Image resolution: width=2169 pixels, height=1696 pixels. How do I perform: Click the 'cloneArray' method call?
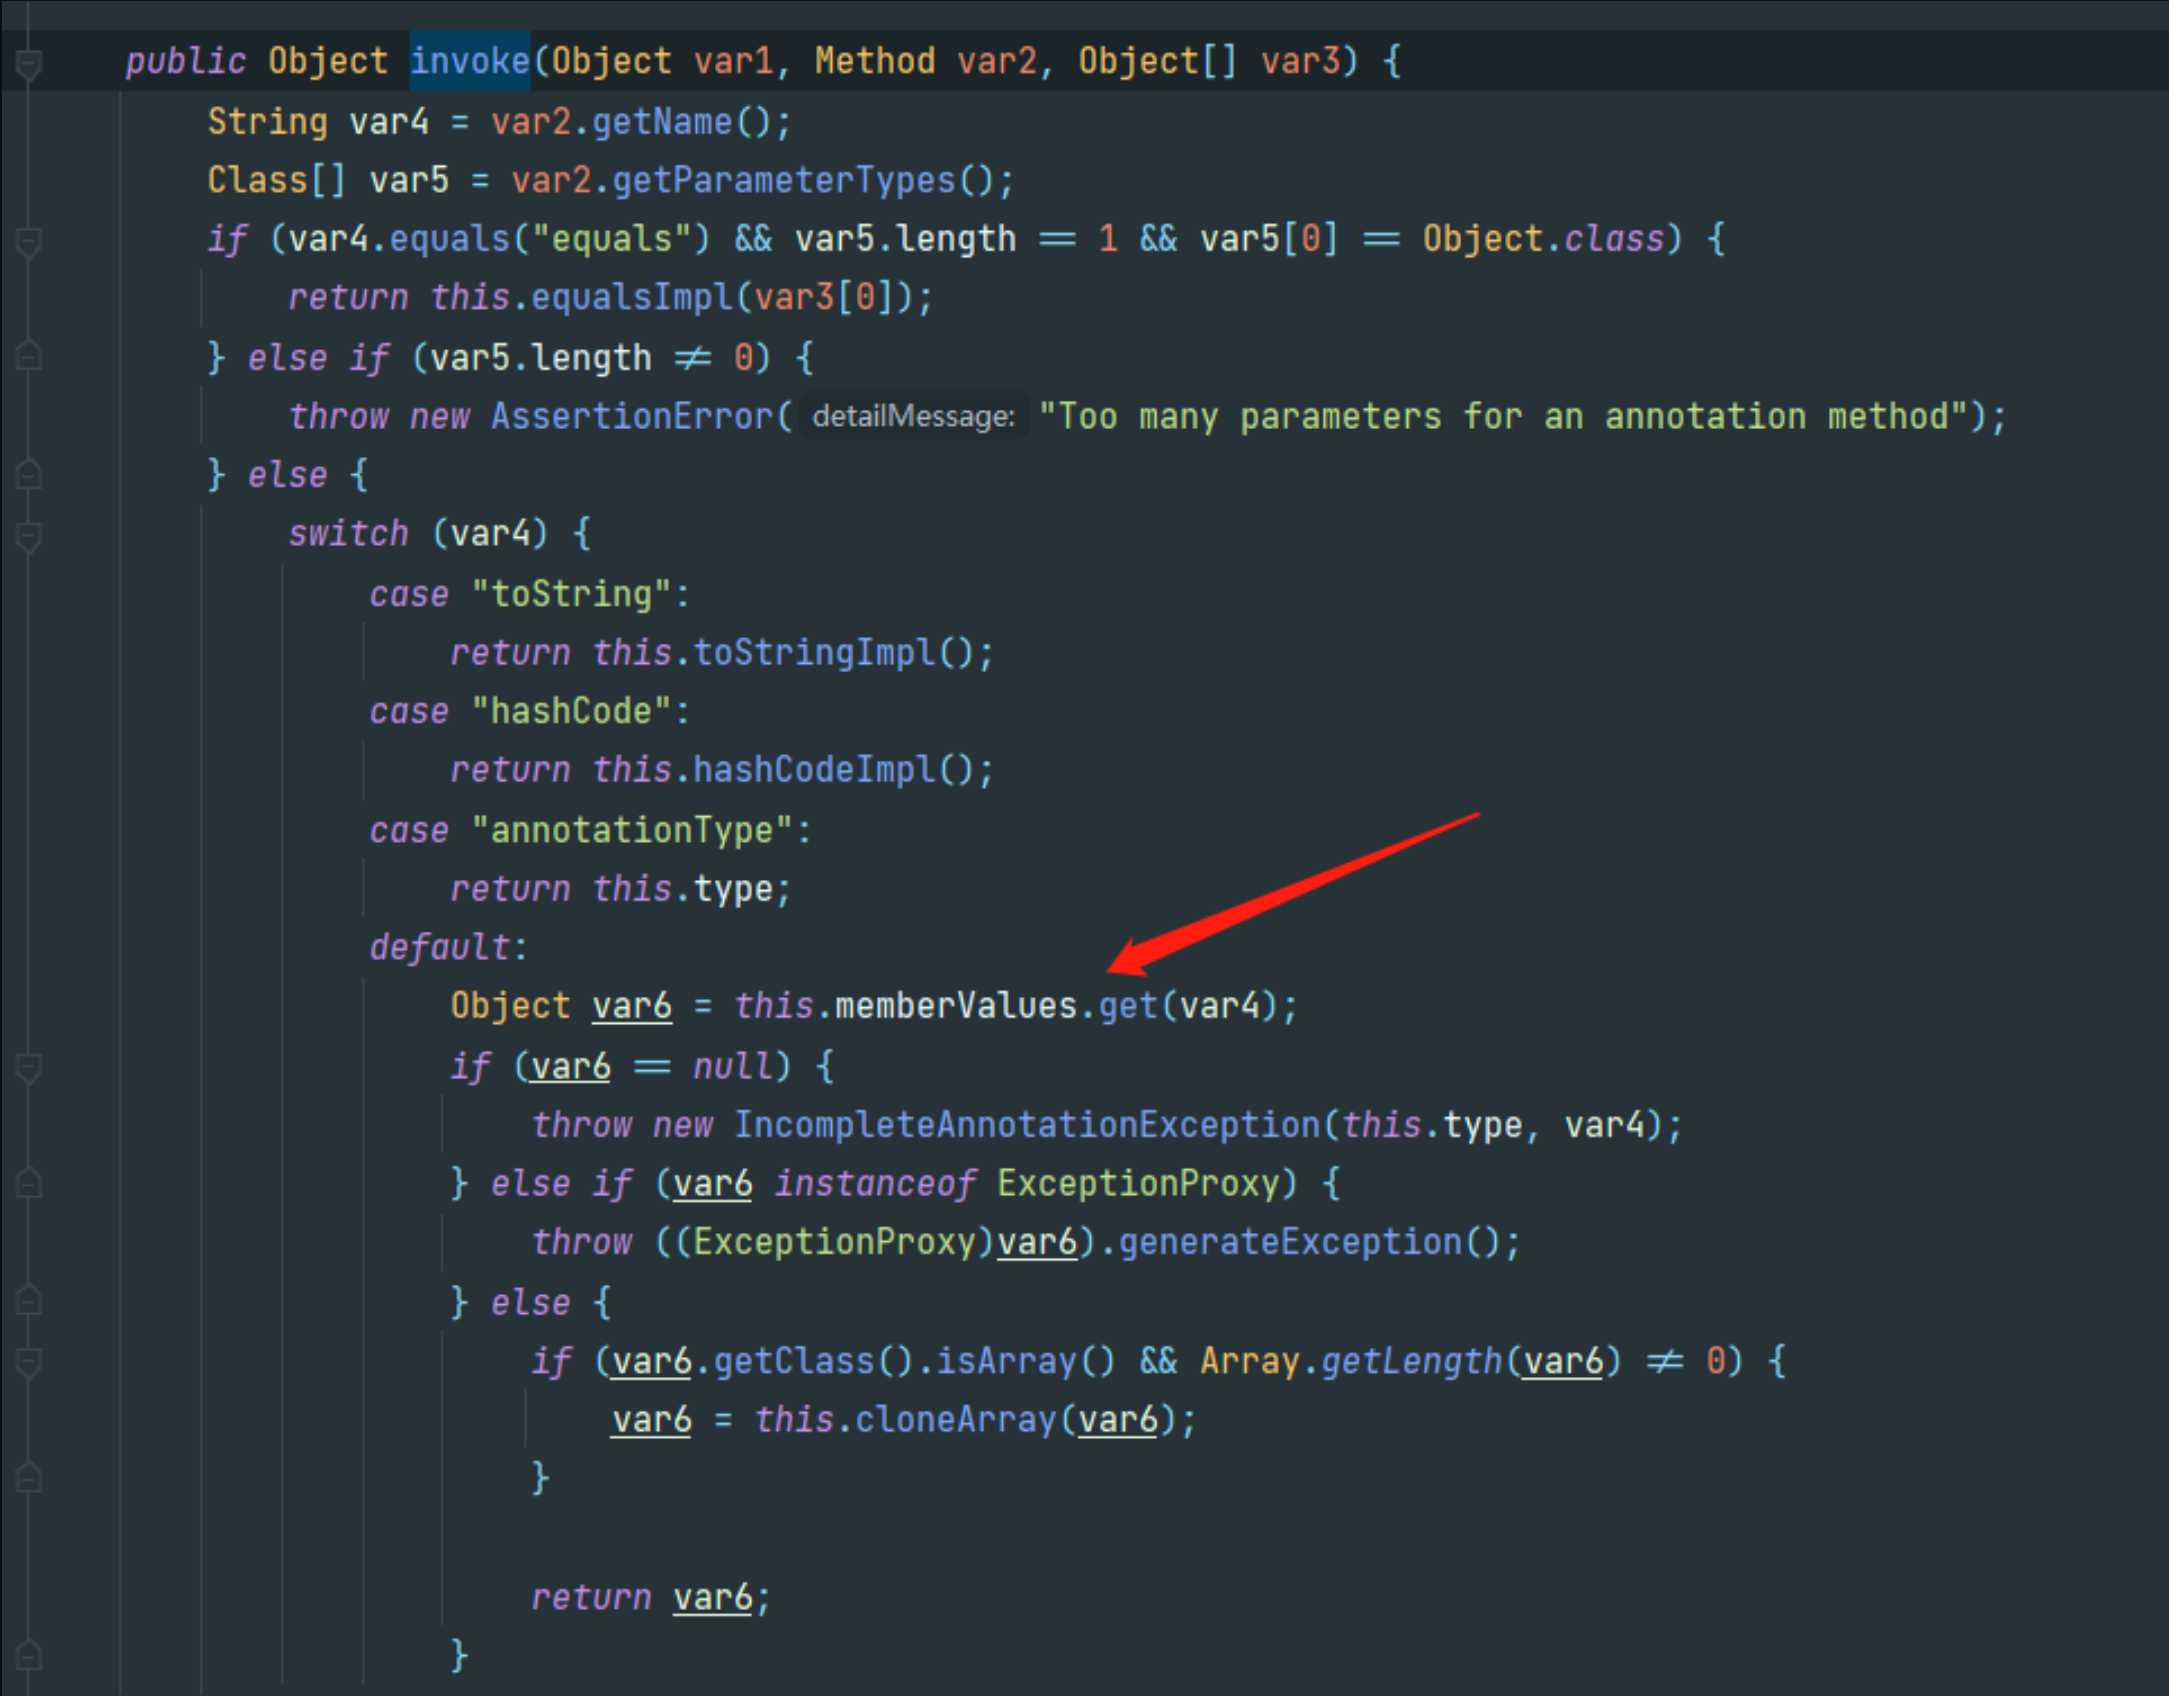[956, 1420]
